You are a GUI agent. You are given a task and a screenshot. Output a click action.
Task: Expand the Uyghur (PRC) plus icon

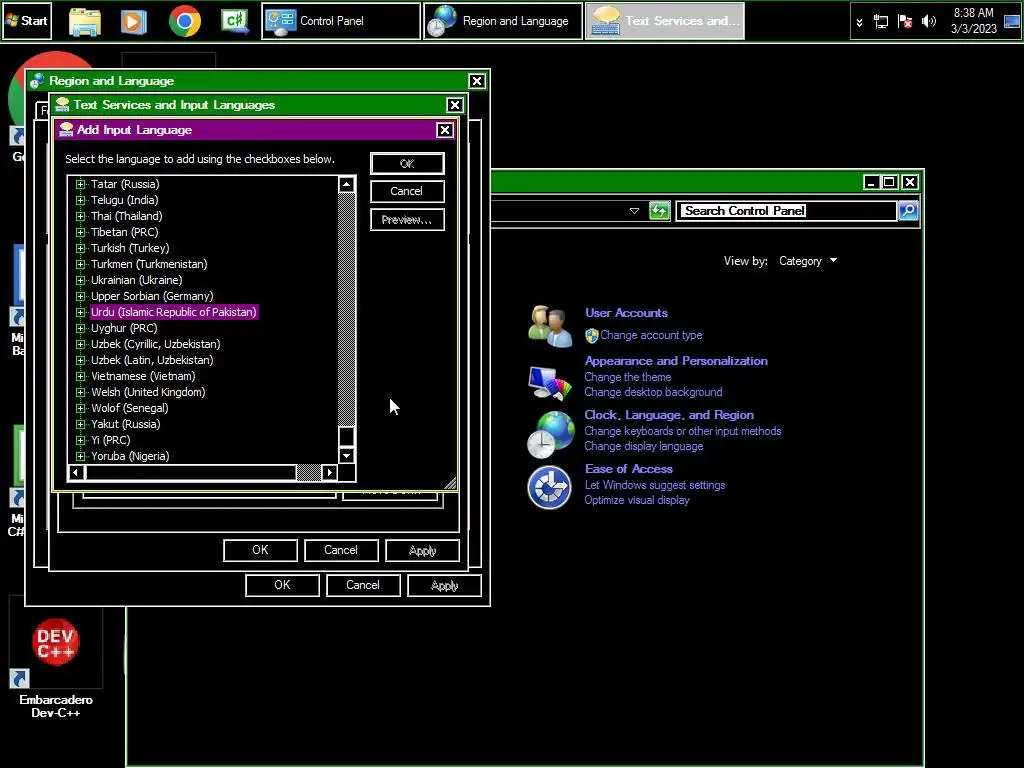(x=80, y=328)
